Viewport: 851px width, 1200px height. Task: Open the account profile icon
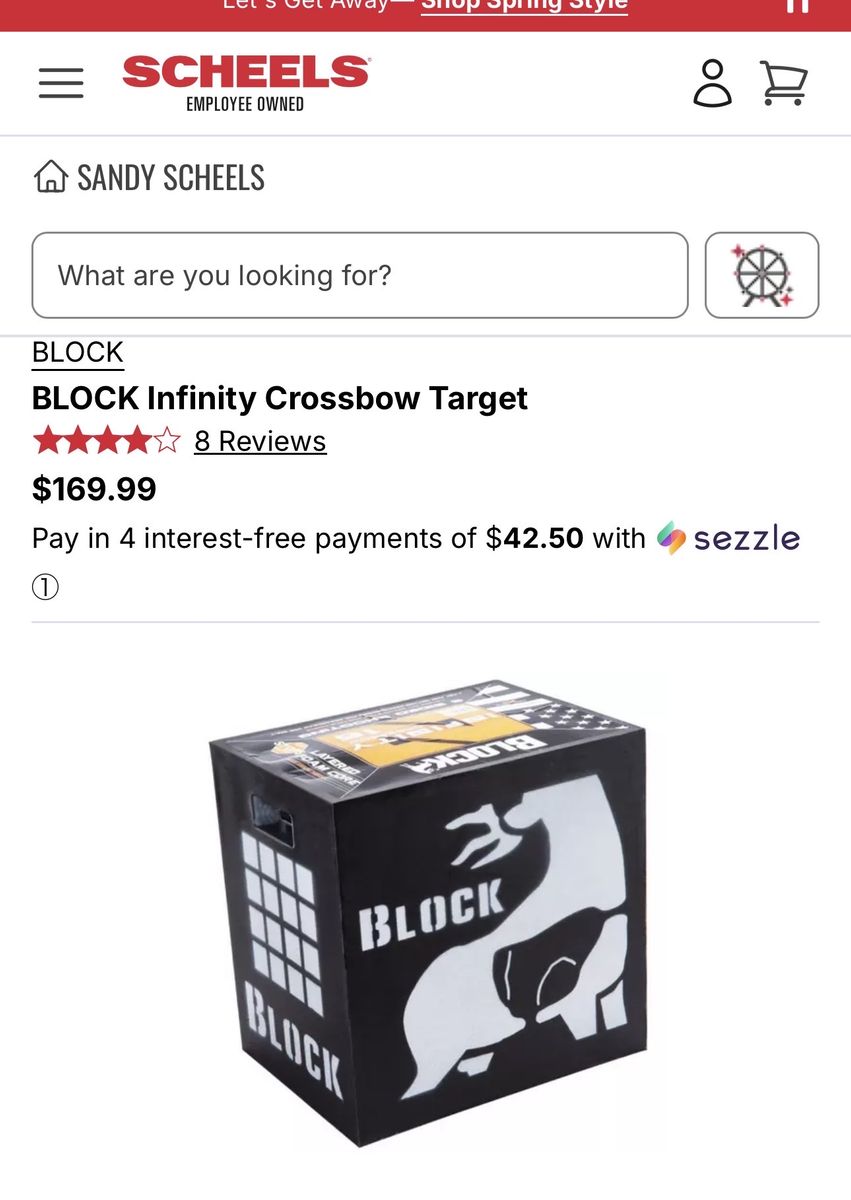tap(712, 83)
